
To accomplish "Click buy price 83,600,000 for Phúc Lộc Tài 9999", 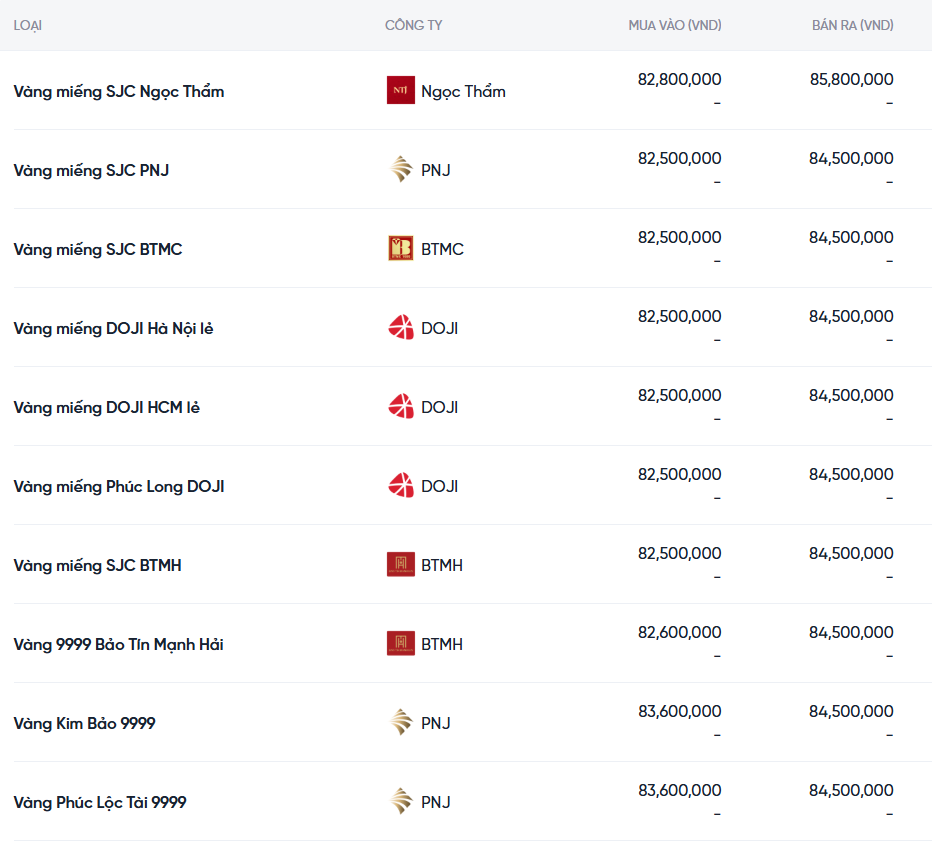I will tap(679, 791).
